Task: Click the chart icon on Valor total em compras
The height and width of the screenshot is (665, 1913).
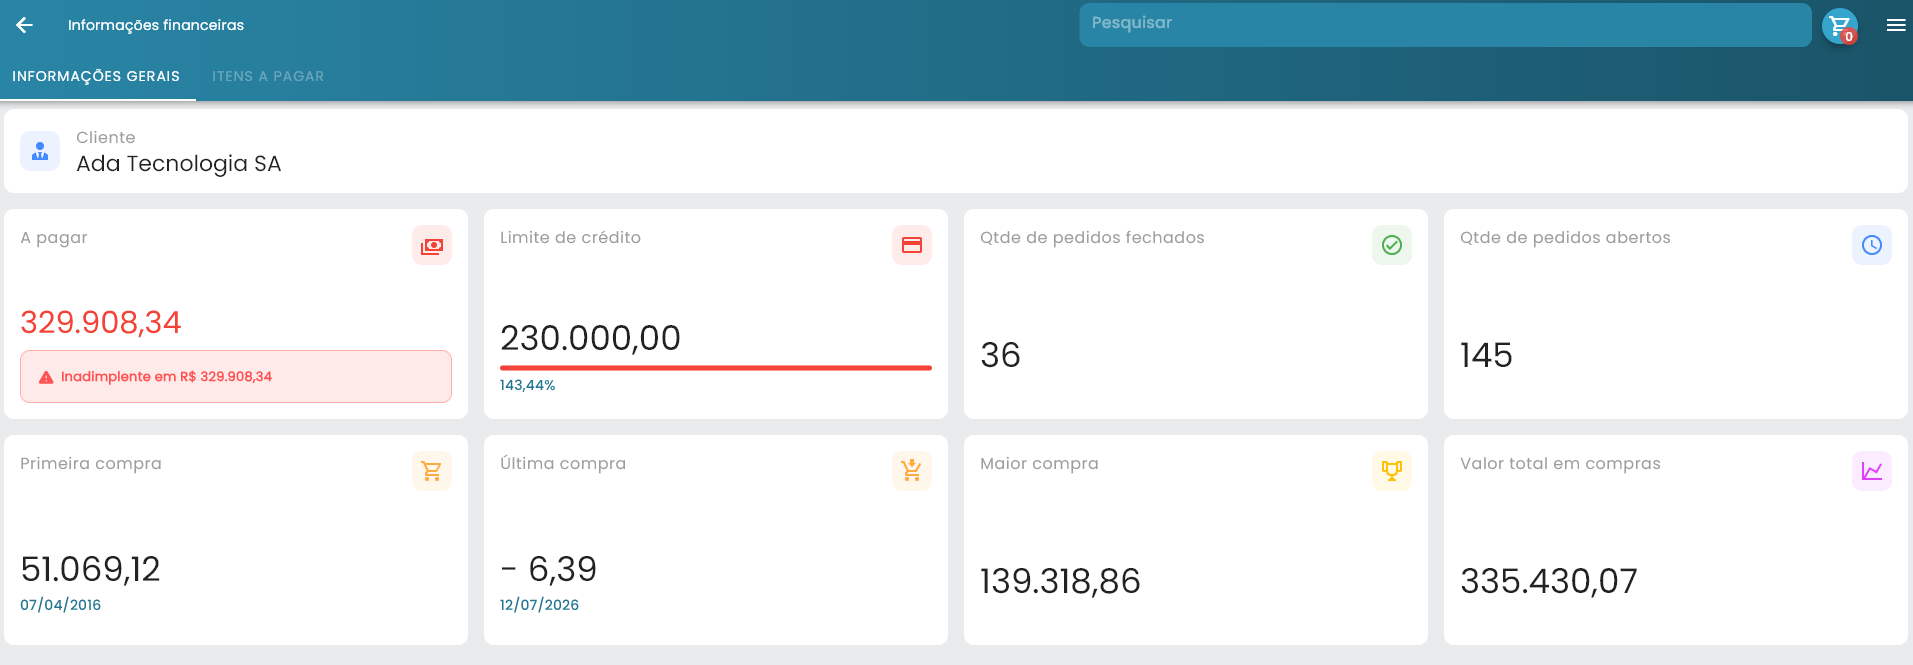Action: point(1872,471)
